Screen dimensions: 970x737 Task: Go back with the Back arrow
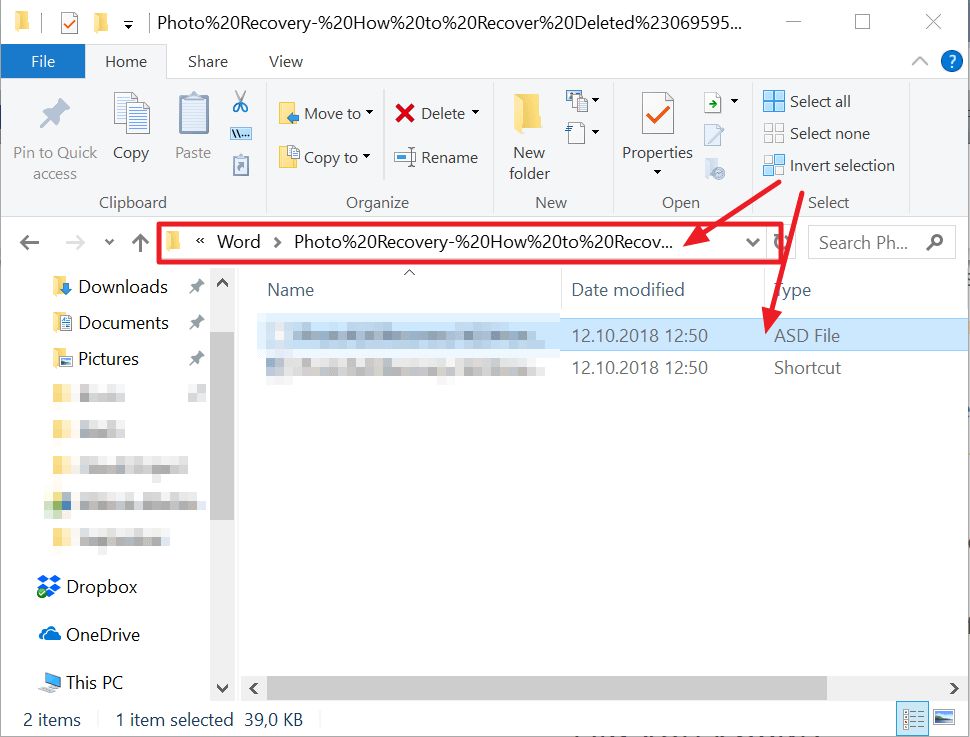[x=30, y=242]
